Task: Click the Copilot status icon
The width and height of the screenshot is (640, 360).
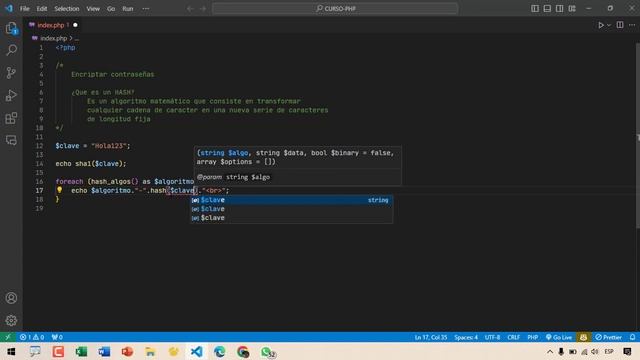Action: [x=583, y=337]
